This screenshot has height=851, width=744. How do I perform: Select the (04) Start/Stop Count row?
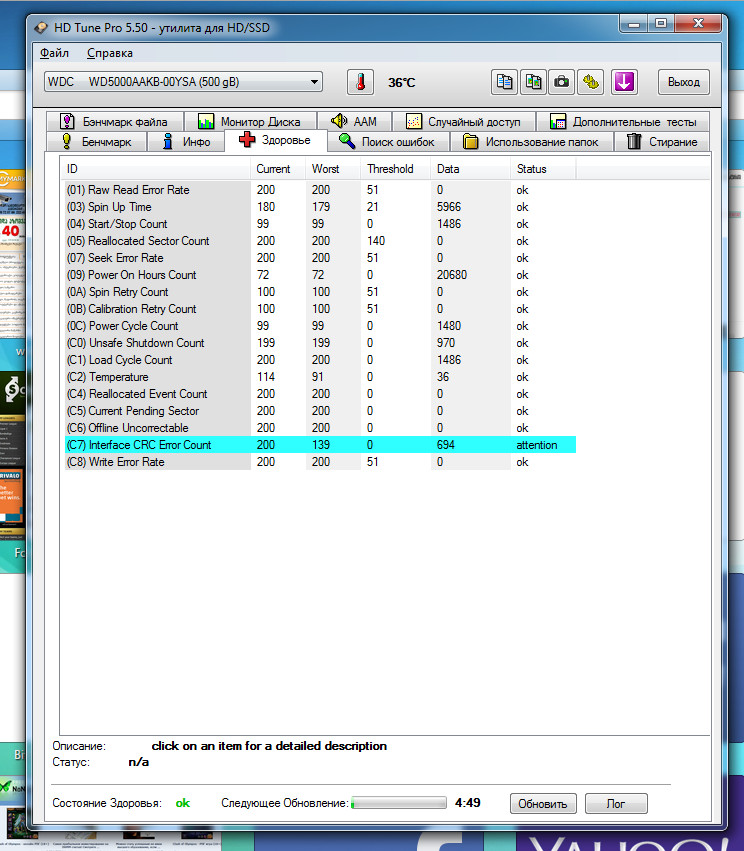coord(320,224)
